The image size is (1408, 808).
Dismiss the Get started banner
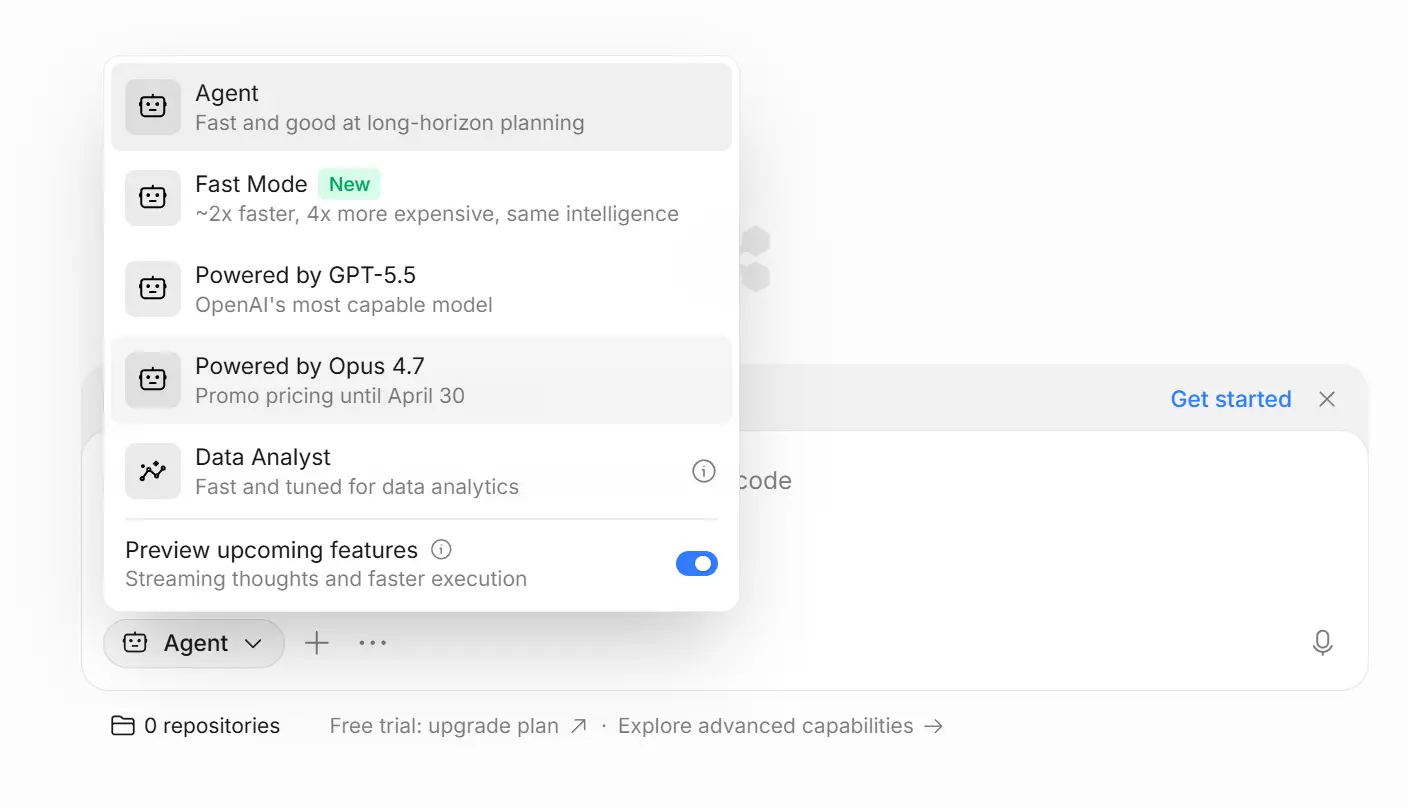point(1327,399)
